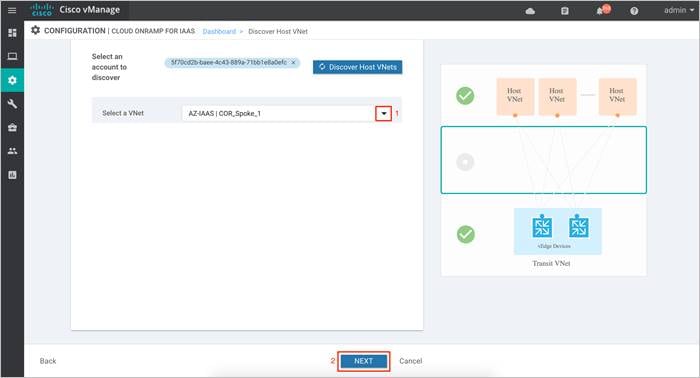Open the Tools wrench sidebar icon
The image size is (700, 378).
[x=12, y=104]
